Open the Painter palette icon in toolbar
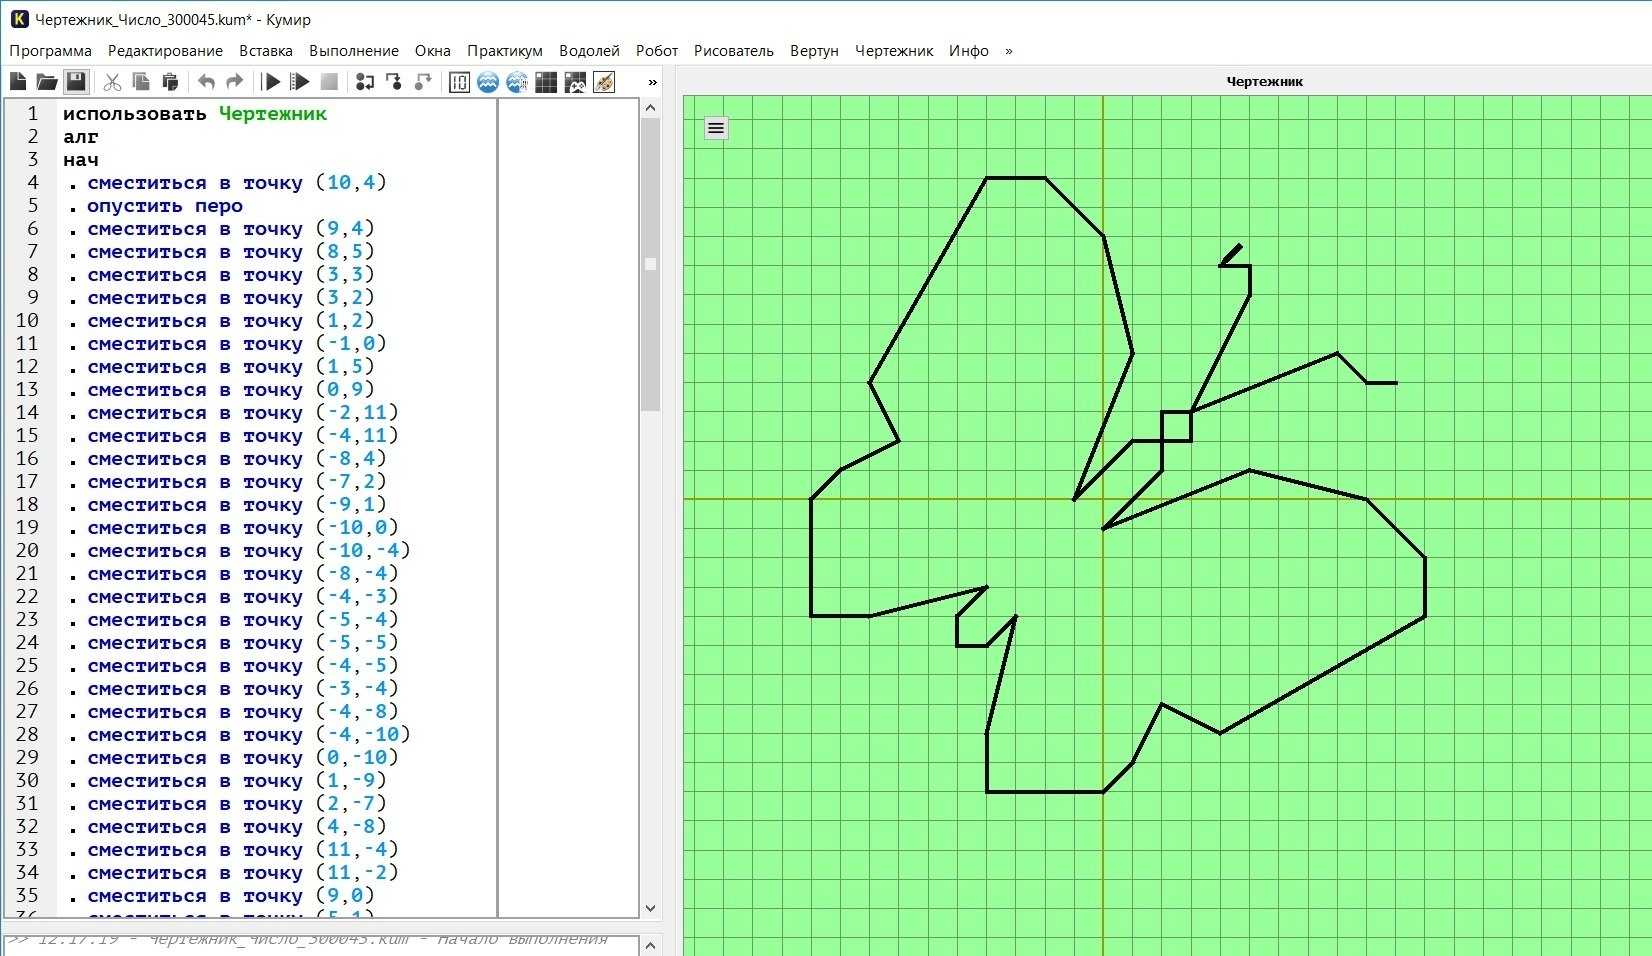 point(604,82)
